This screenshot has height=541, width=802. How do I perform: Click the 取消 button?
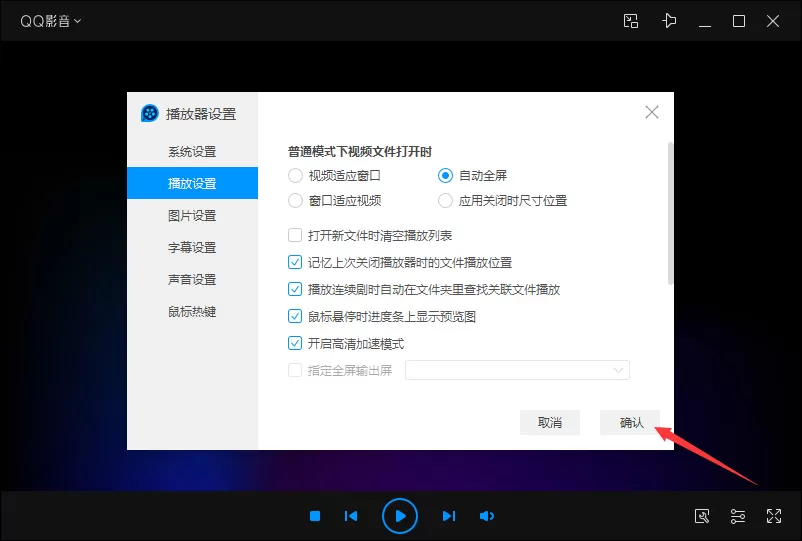(550, 422)
